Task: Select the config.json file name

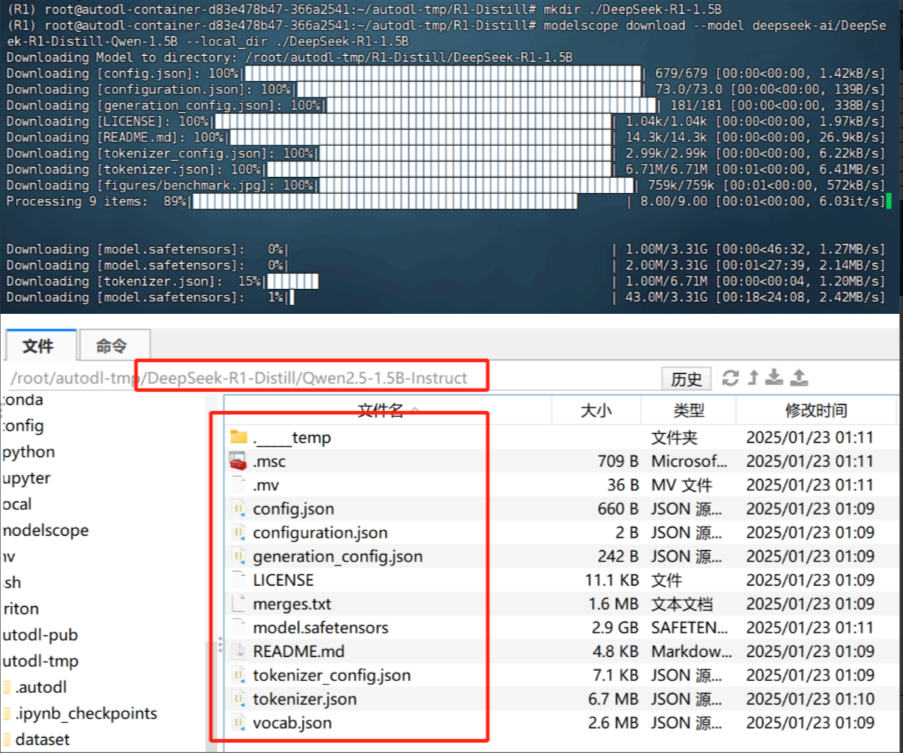Action: (293, 509)
